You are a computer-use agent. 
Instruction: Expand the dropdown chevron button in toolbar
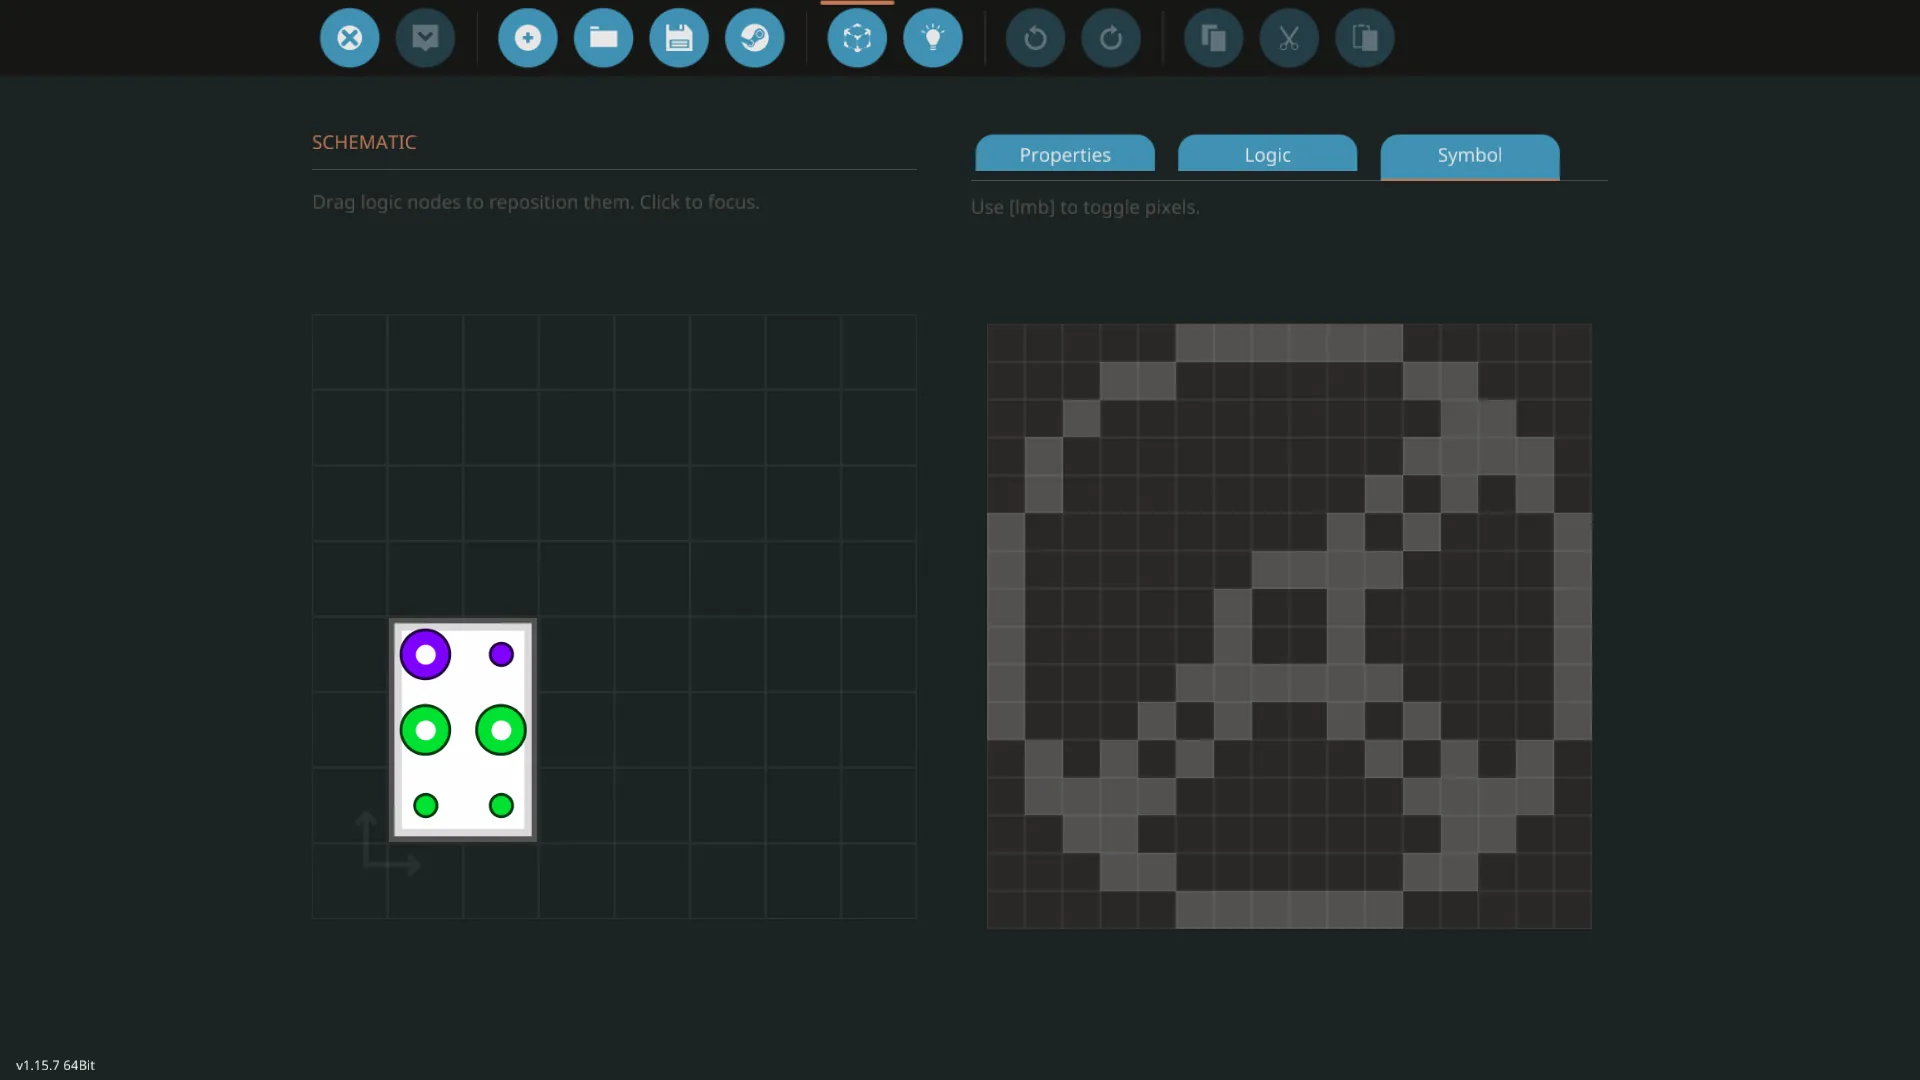425,38
